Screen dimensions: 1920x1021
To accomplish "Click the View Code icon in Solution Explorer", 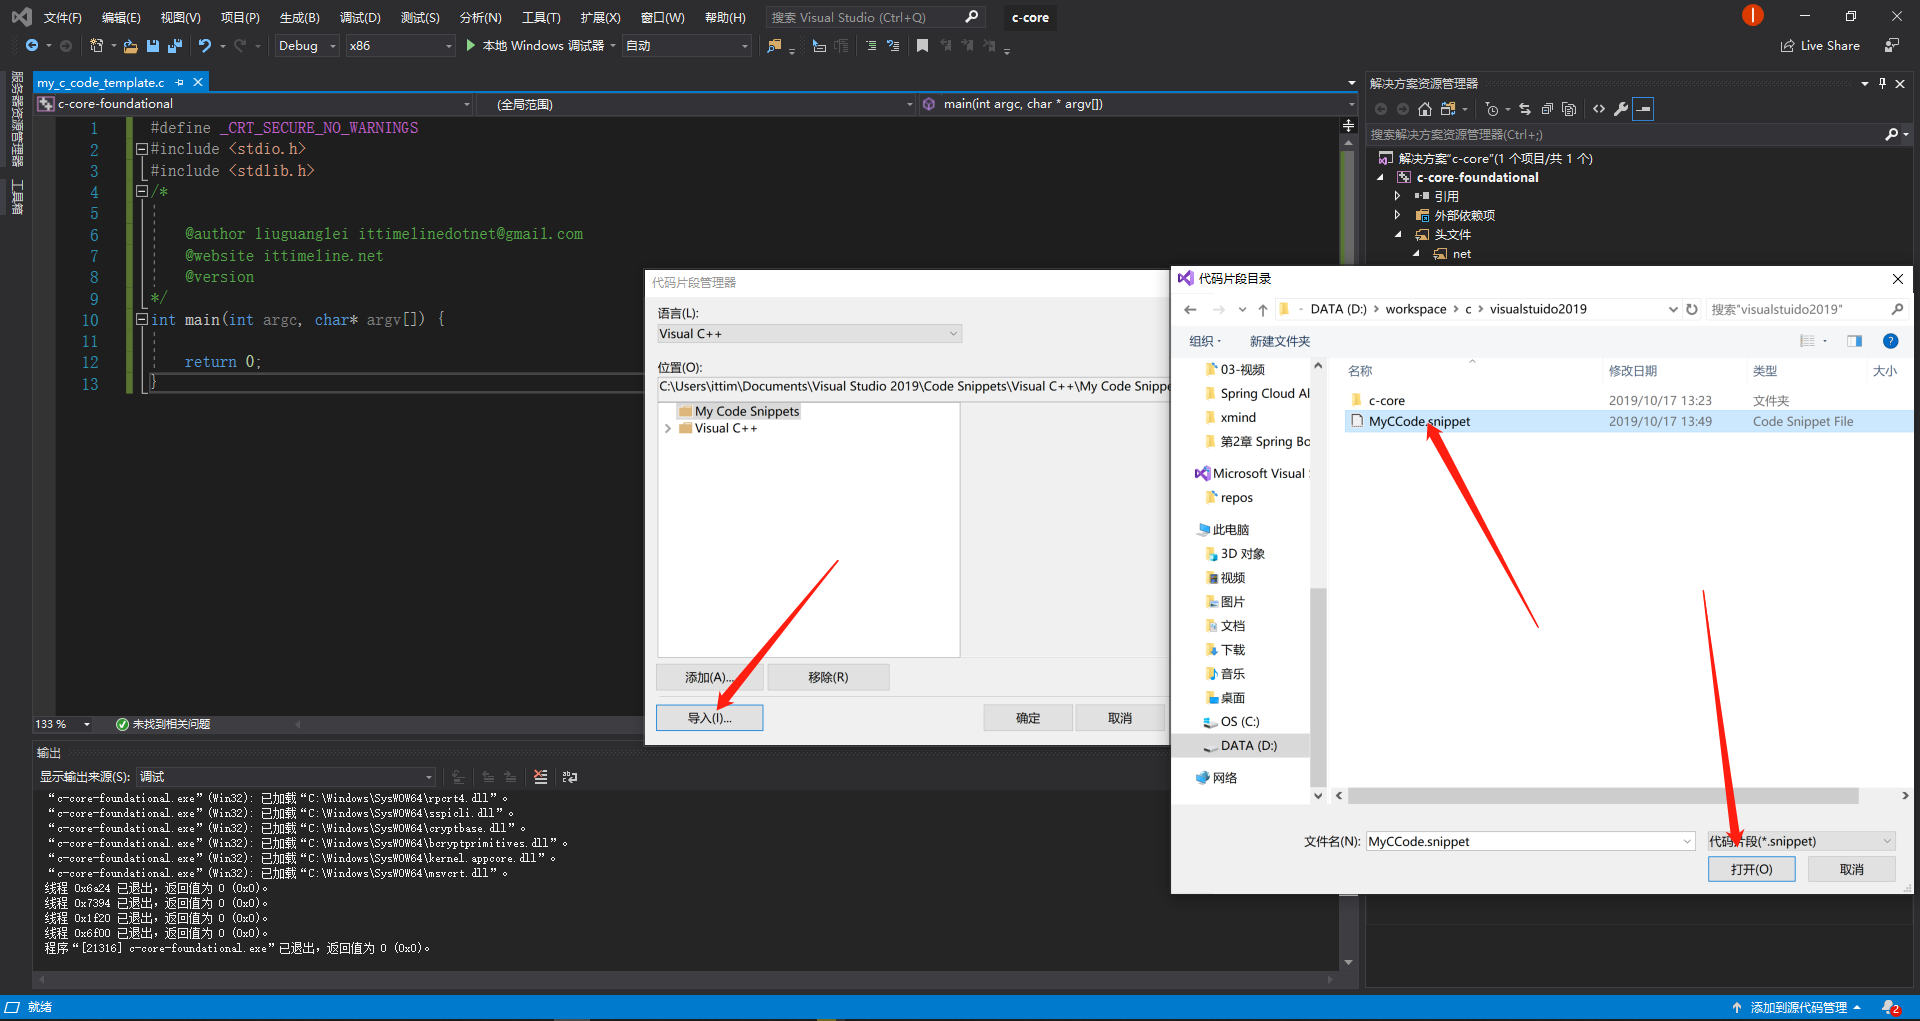I will pyautogui.click(x=1599, y=109).
